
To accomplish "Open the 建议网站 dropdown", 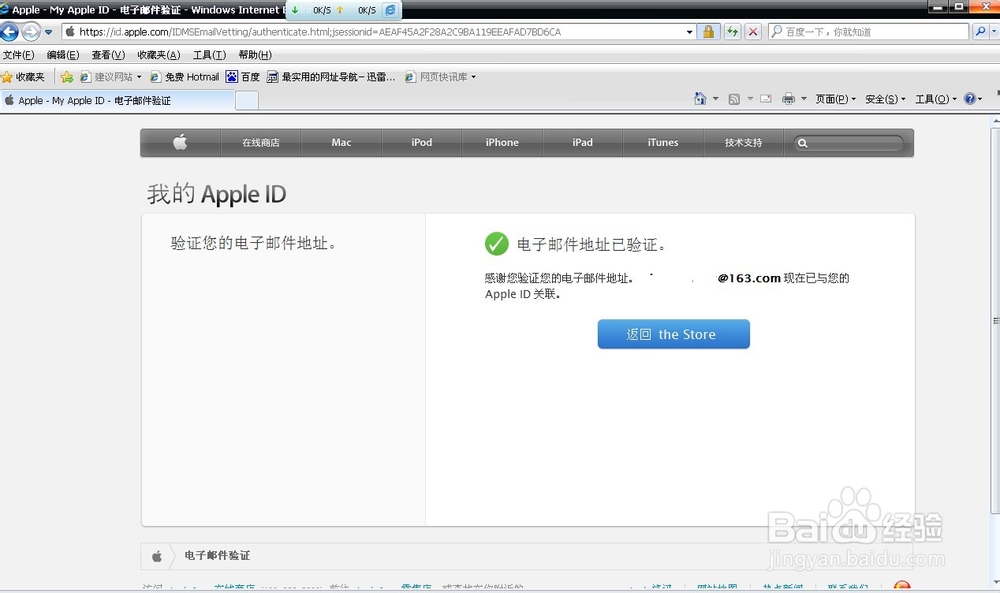I will [x=110, y=77].
